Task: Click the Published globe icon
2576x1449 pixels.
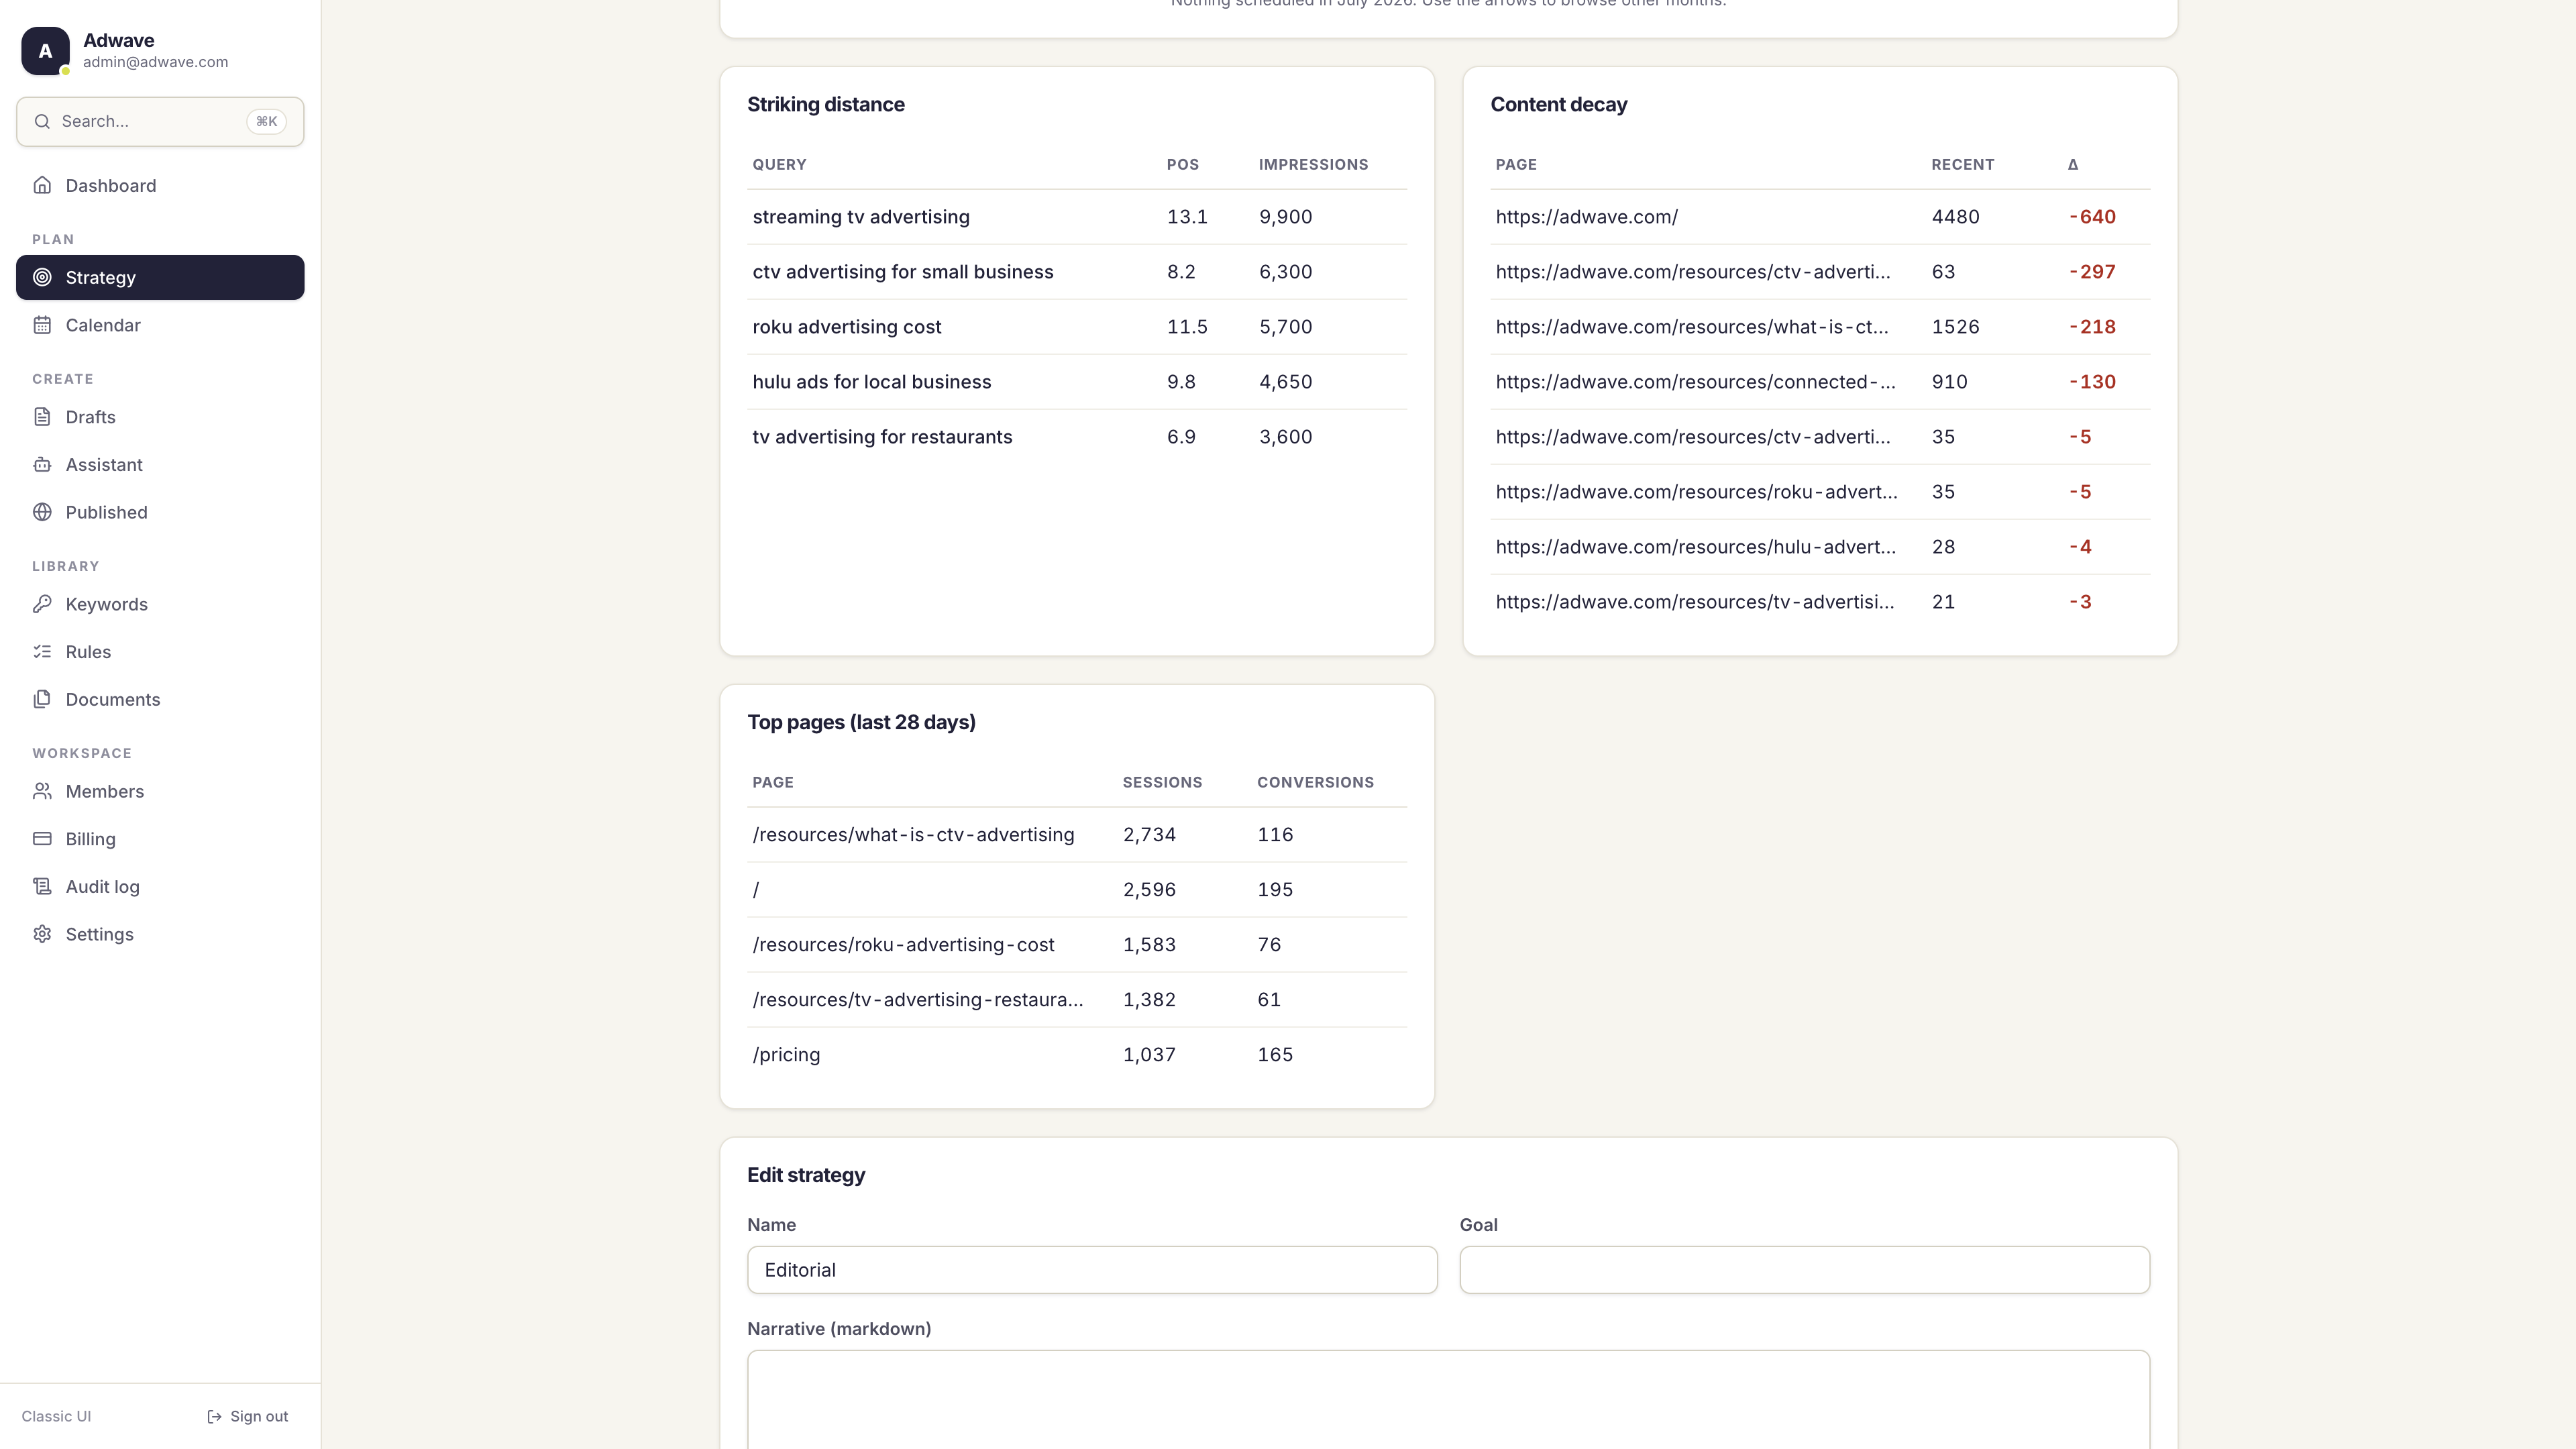Action: click(42, 512)
